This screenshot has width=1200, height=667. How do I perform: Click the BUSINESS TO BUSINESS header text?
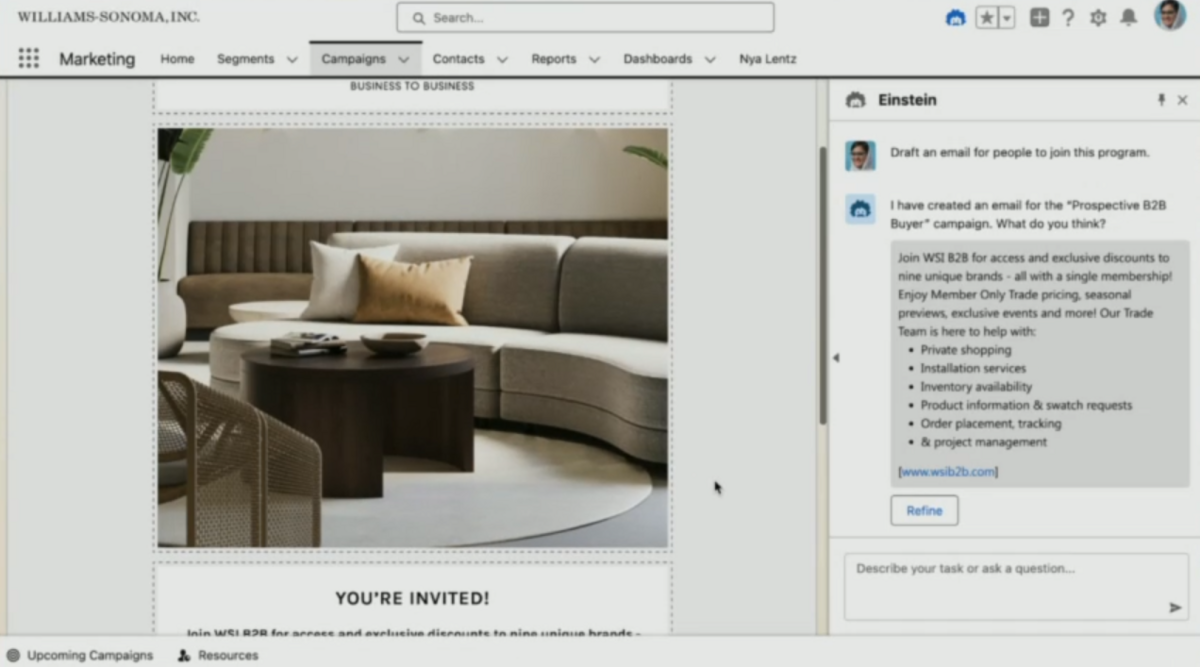(x=412, y=86)
